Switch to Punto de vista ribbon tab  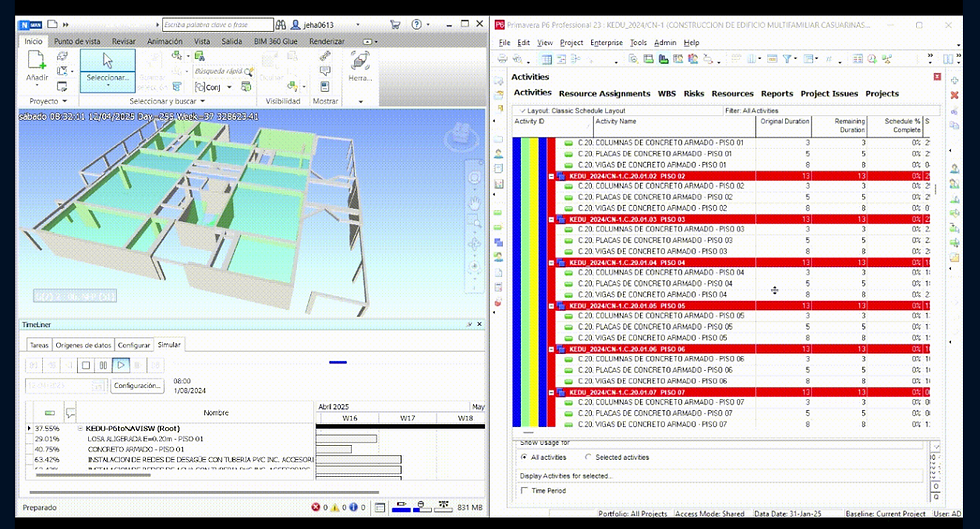point(77,41)
